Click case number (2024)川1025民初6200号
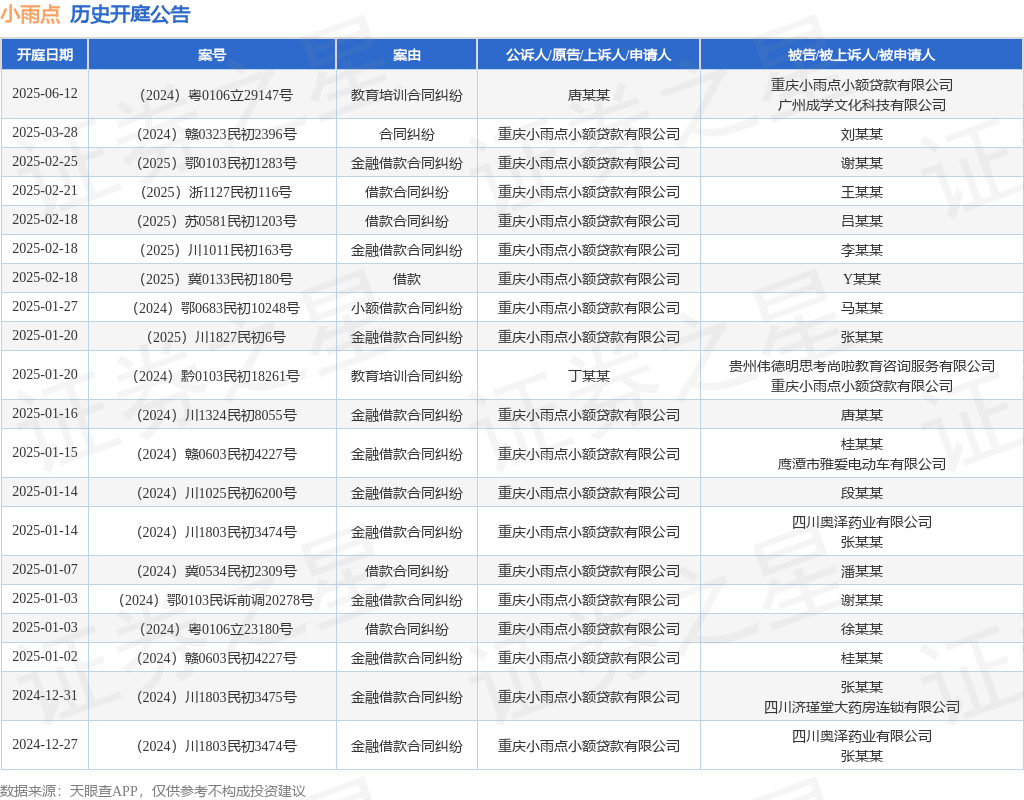 click(x=216, y=494)
